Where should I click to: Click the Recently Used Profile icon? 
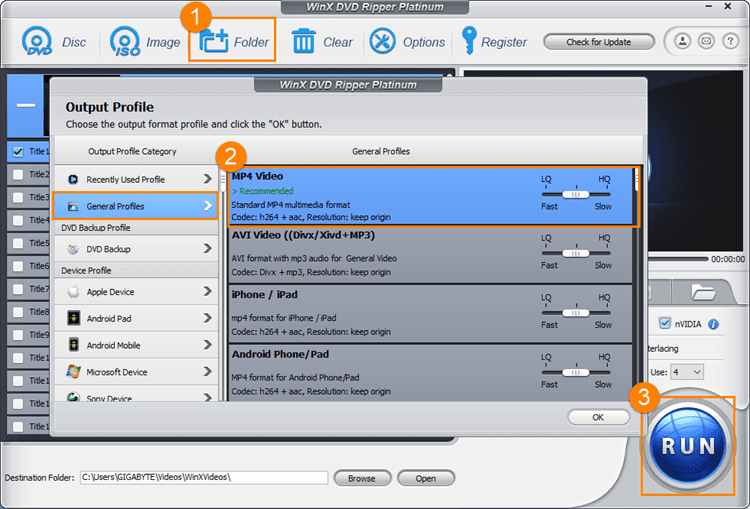pos(73,179)
